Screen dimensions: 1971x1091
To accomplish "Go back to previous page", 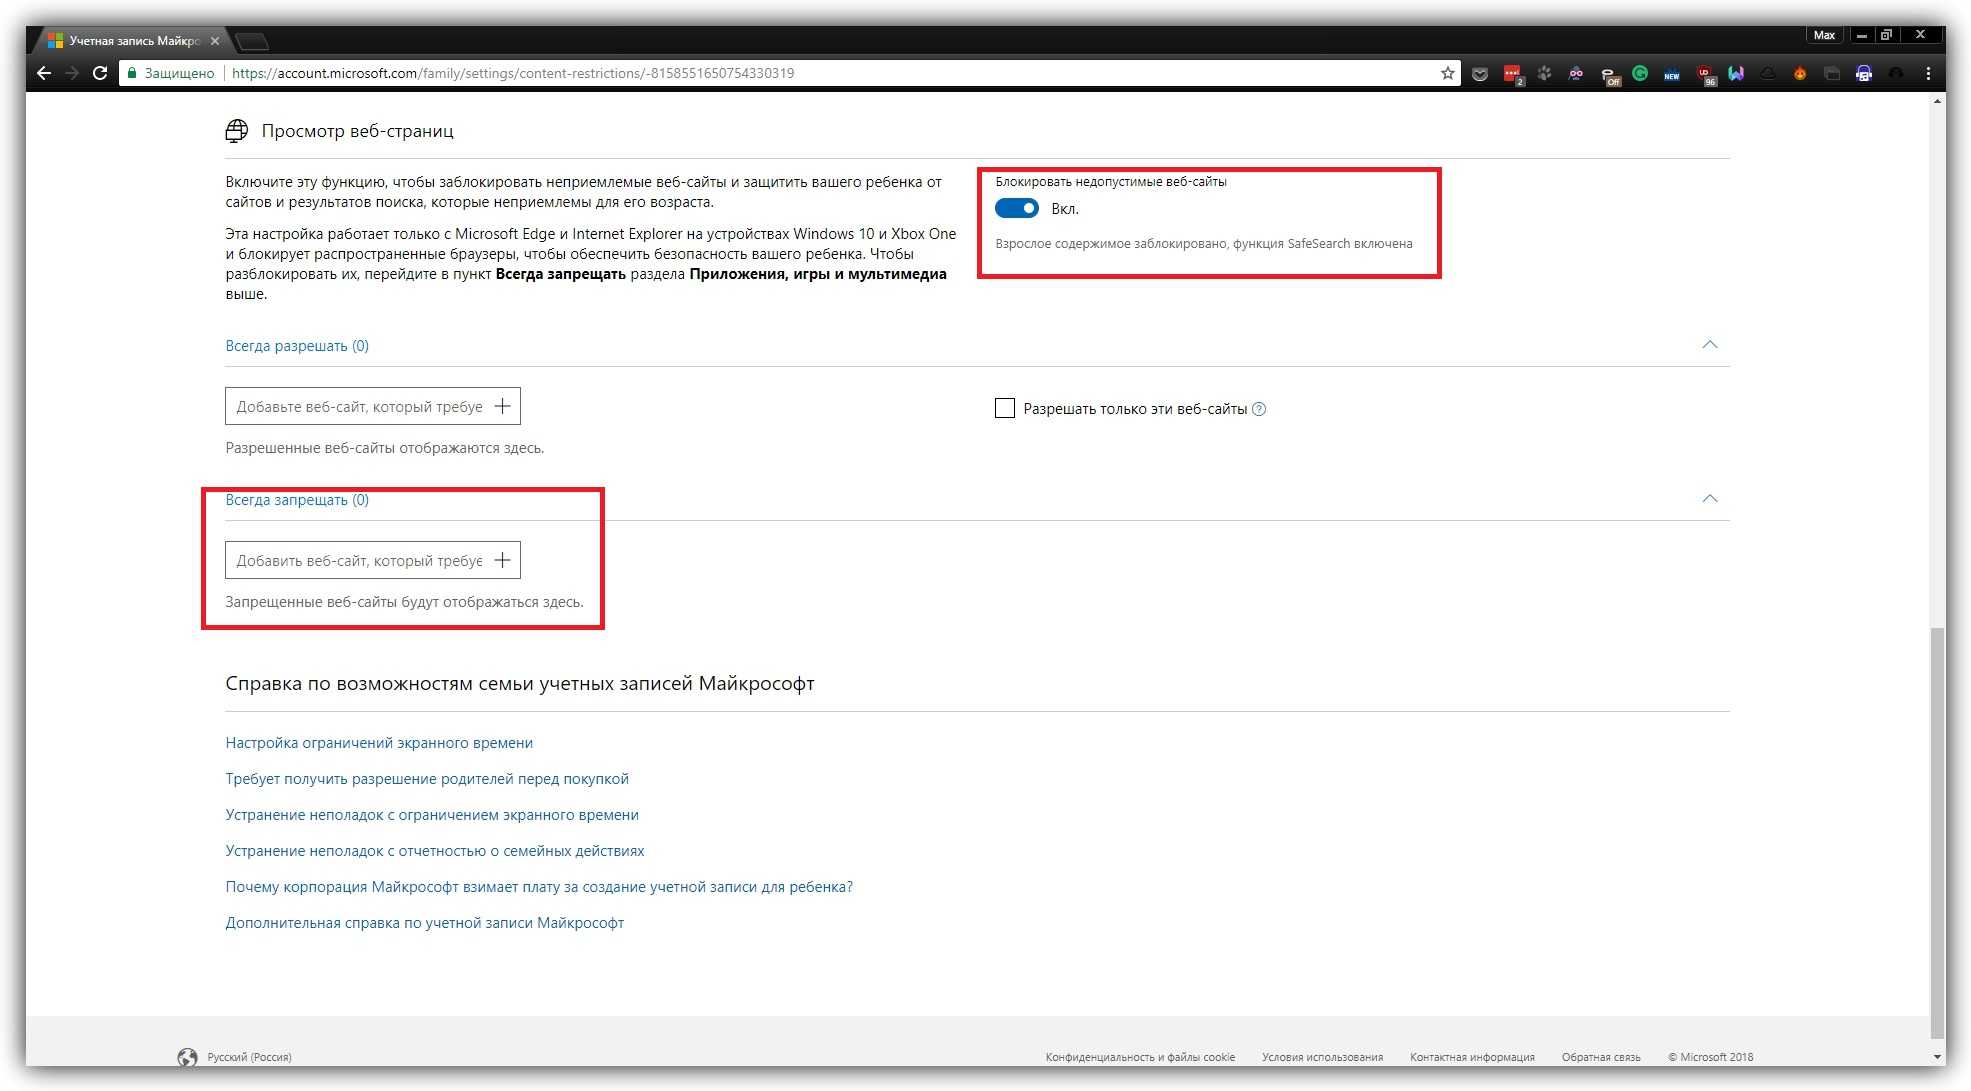I will coord(44,73).
